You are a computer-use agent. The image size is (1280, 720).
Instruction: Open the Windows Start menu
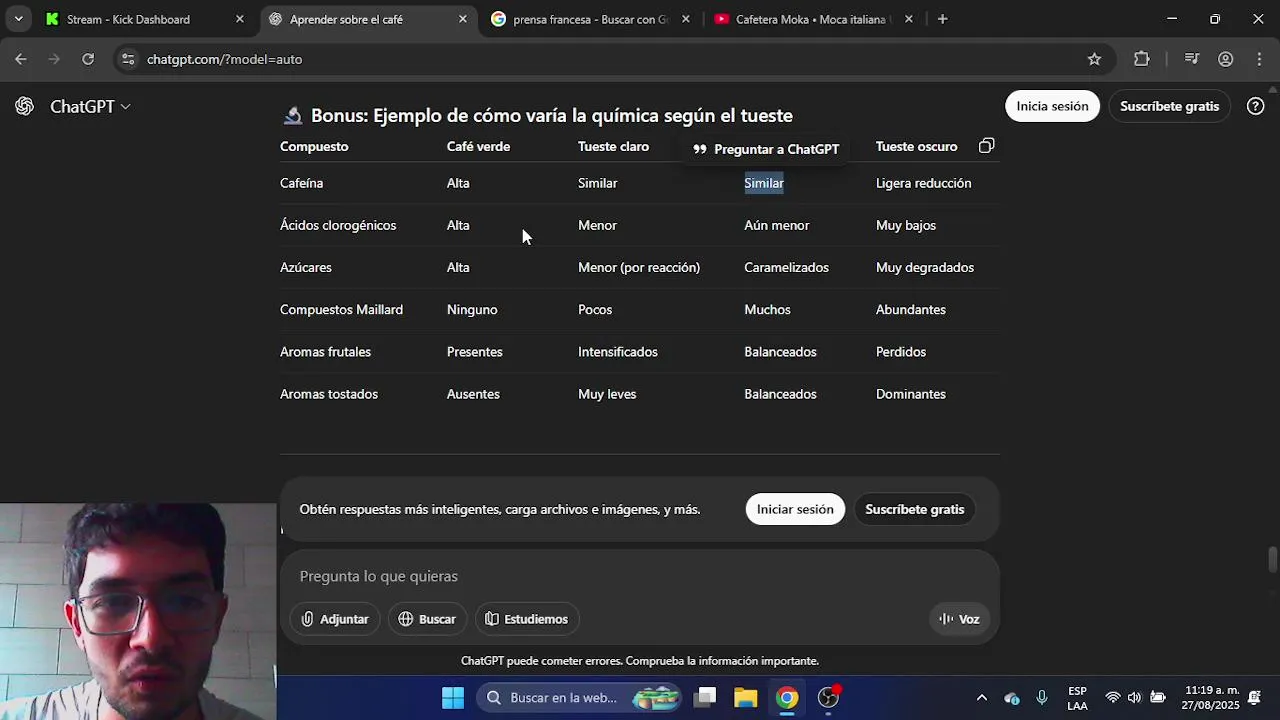[x=453, y=698]
